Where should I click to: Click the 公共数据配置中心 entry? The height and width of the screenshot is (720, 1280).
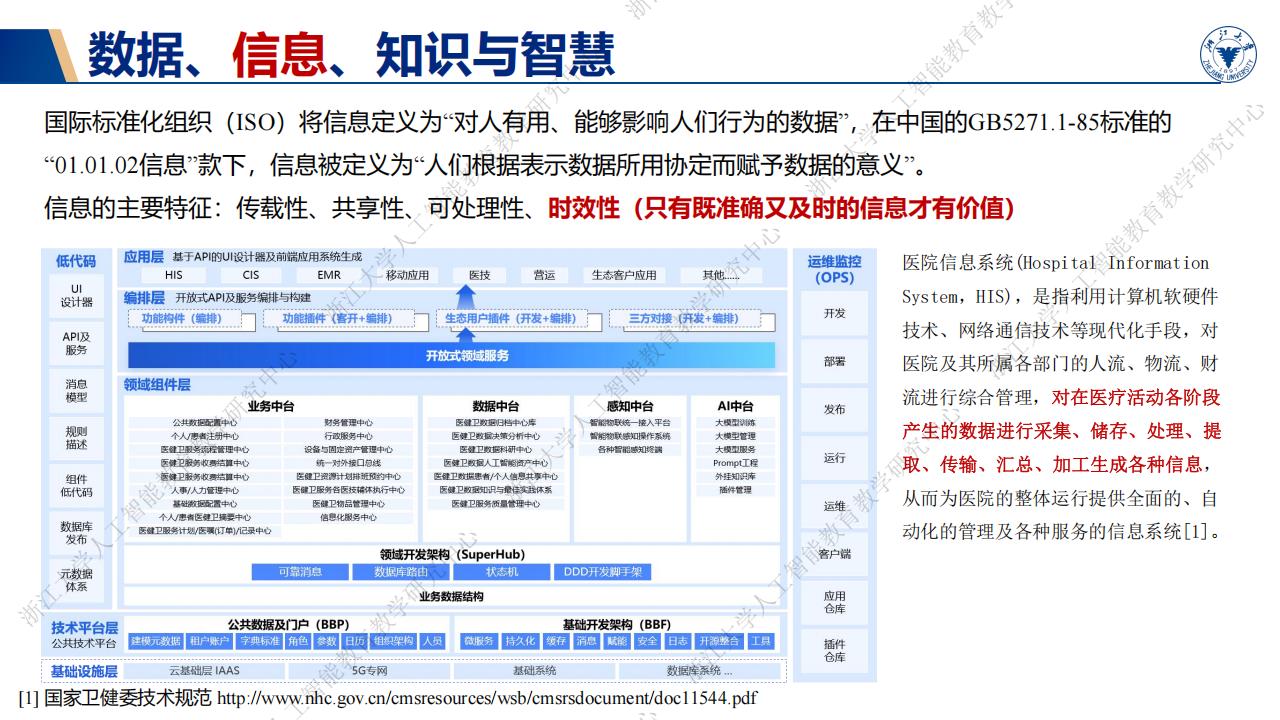[x=204, y=422]
